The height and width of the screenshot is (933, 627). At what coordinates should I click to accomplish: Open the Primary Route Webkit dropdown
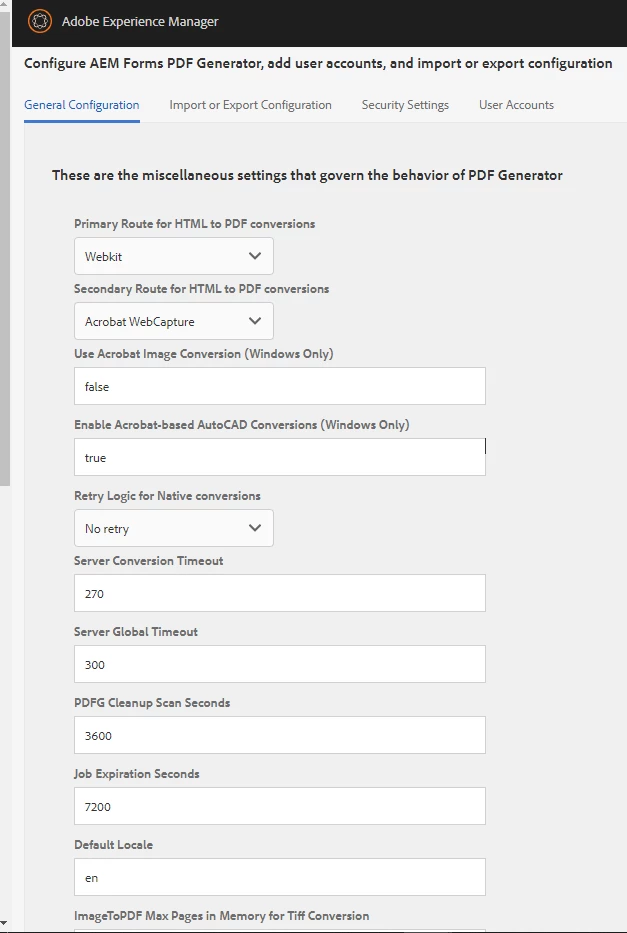174,256
